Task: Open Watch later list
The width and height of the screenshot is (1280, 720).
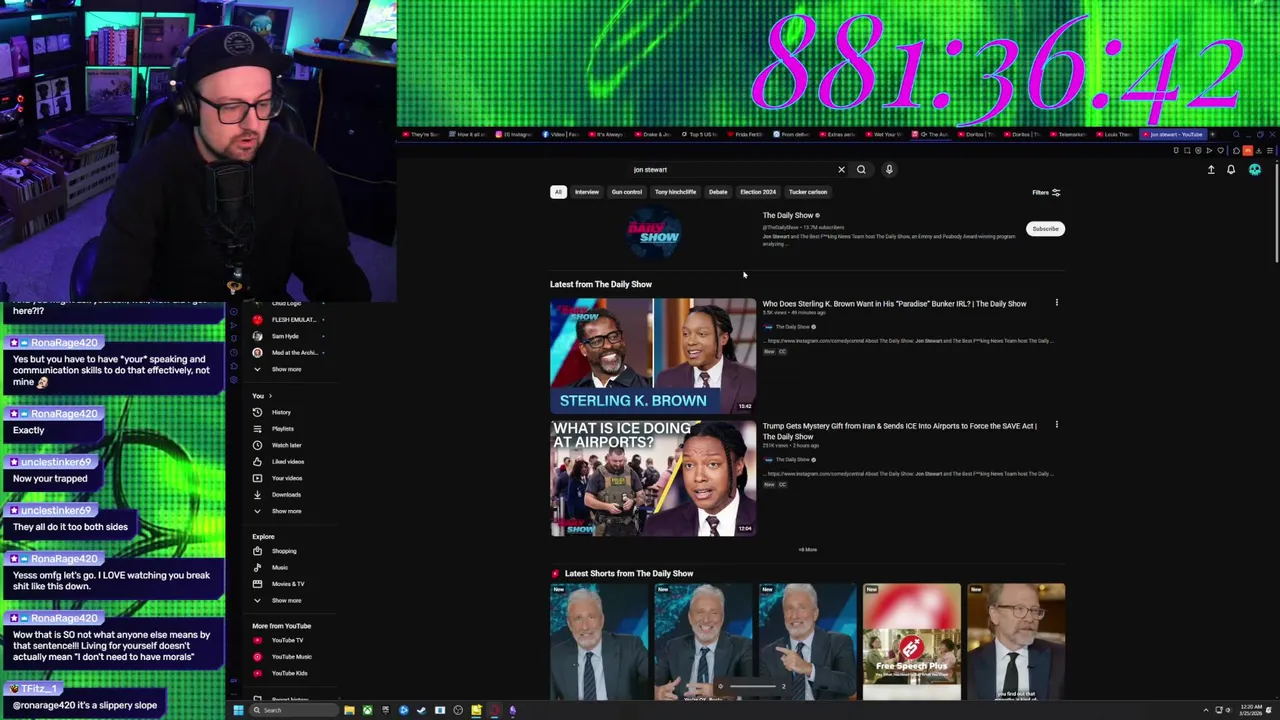Action: tap(286, 445)
